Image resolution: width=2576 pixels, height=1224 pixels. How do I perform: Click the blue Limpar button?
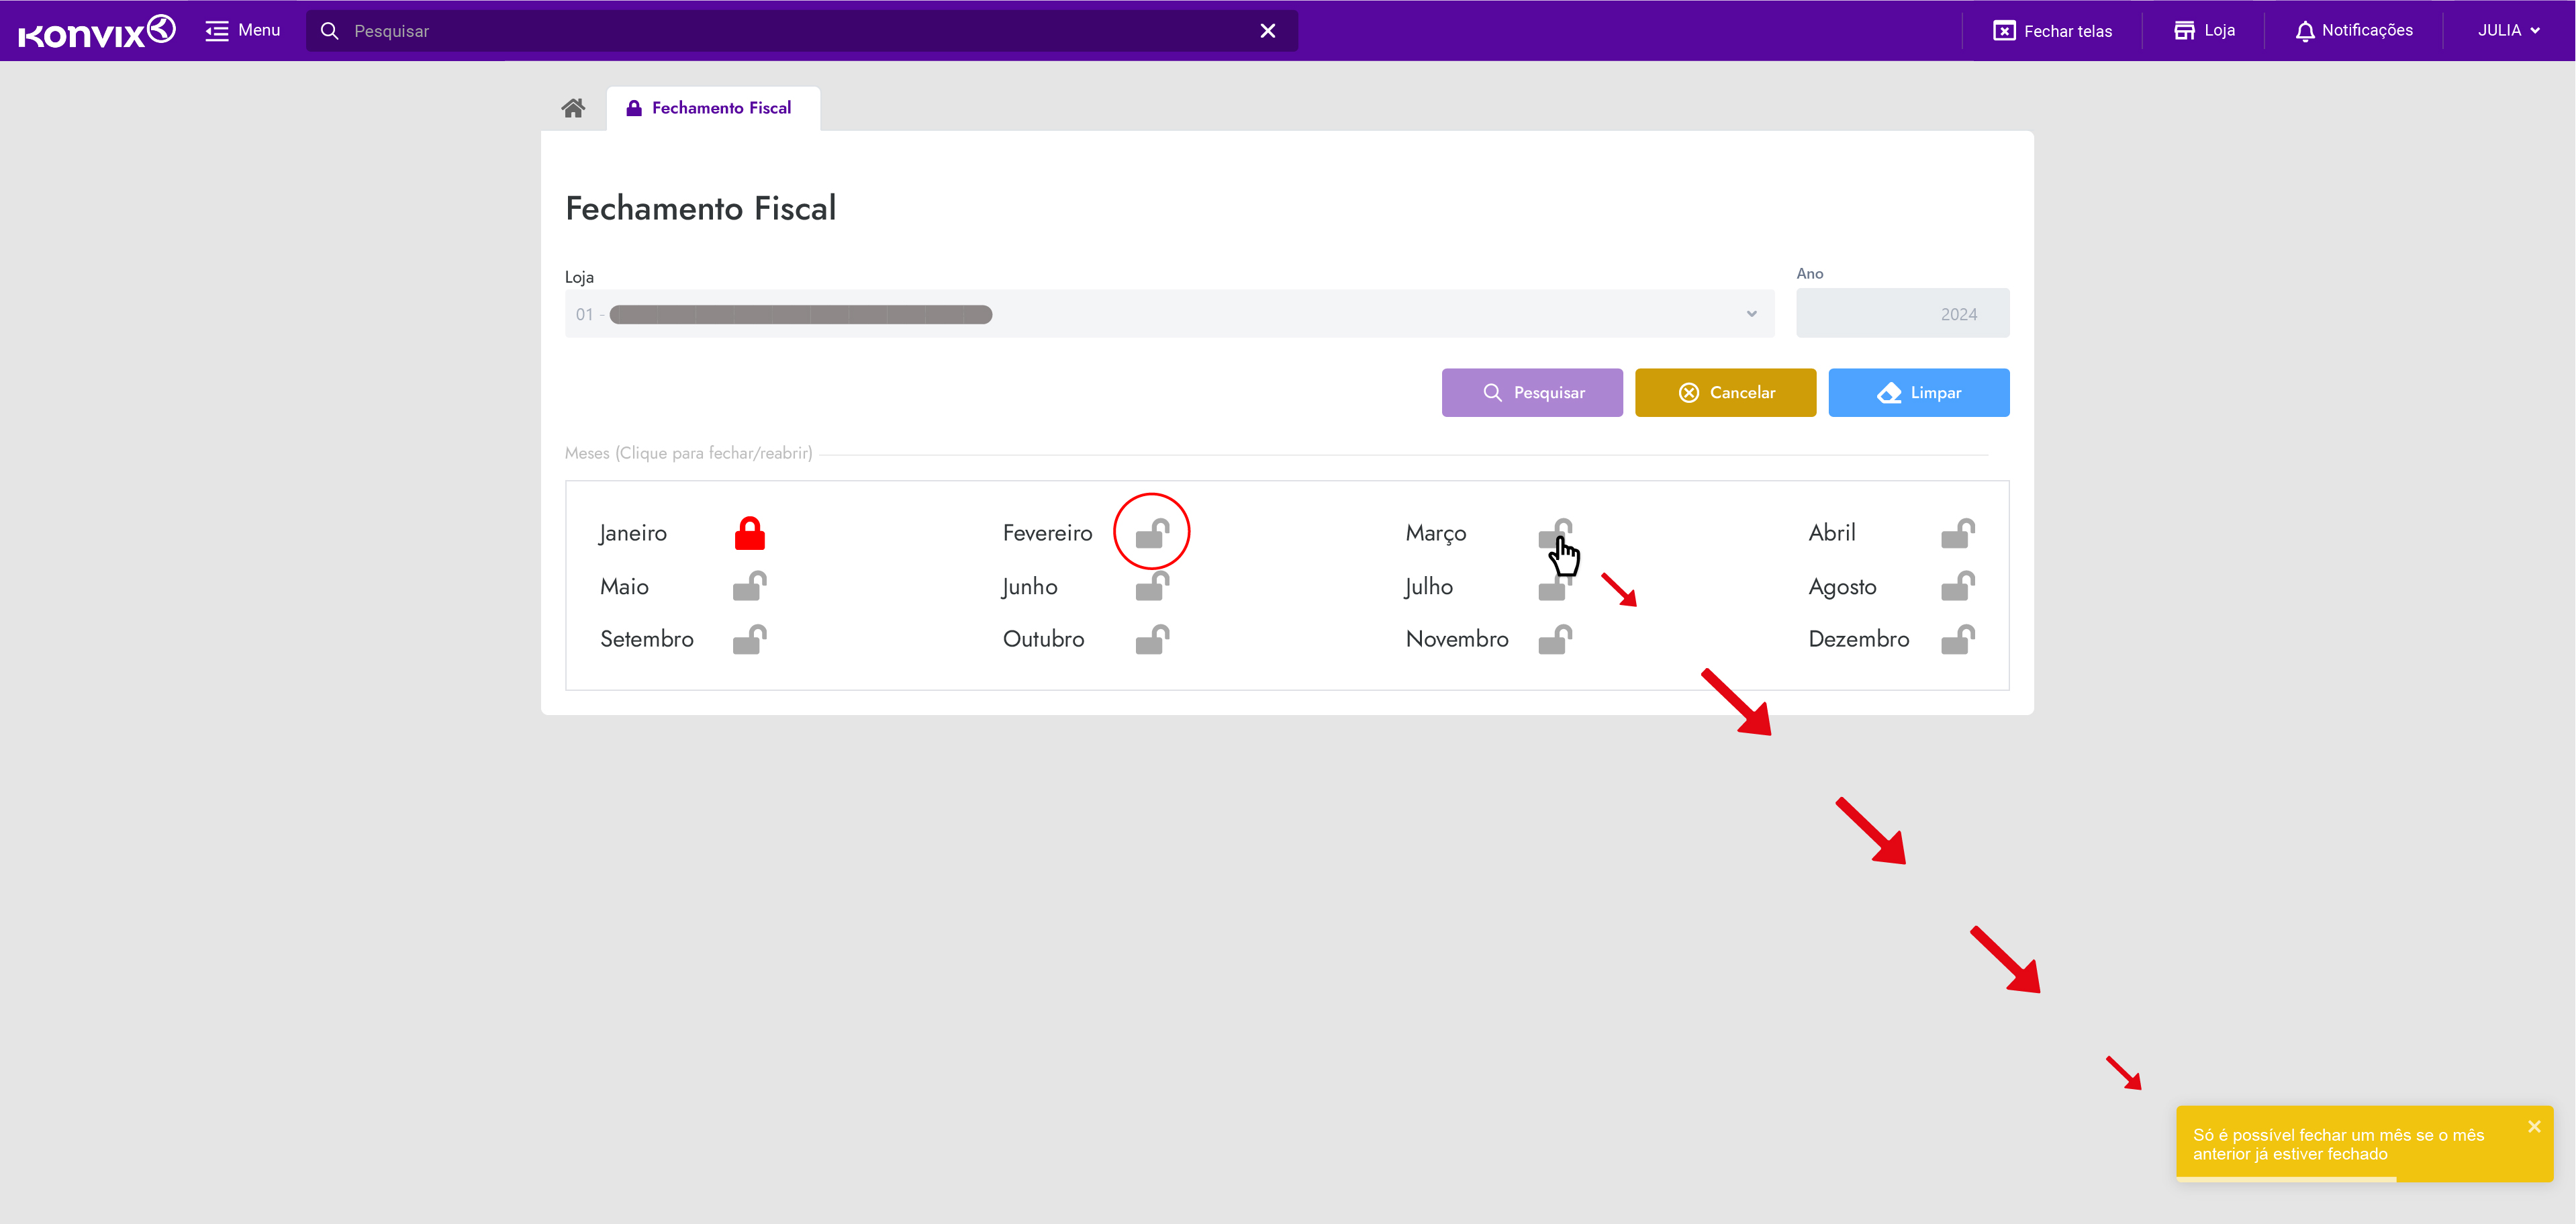click(1918, 393)
